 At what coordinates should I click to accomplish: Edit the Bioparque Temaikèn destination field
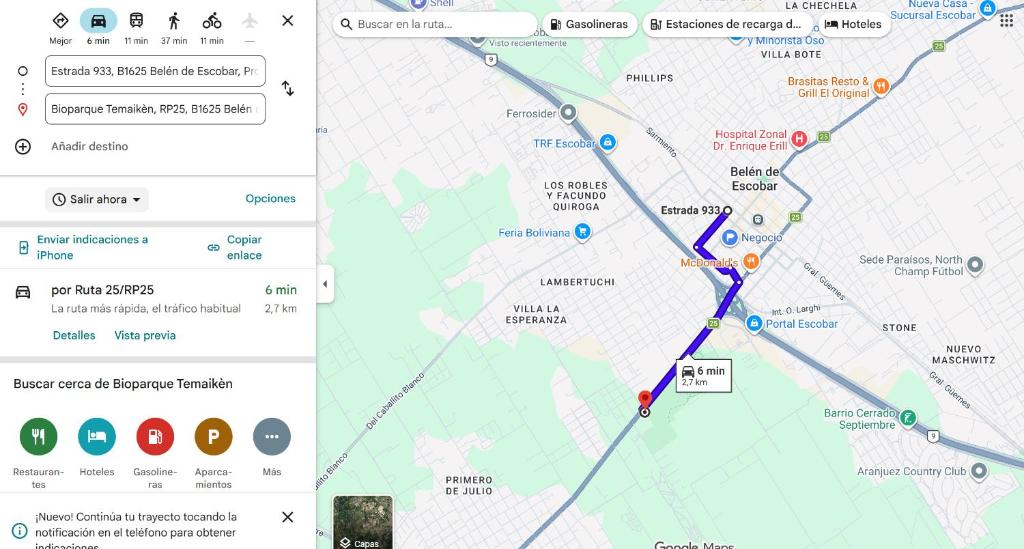click(x=155, y=109)
